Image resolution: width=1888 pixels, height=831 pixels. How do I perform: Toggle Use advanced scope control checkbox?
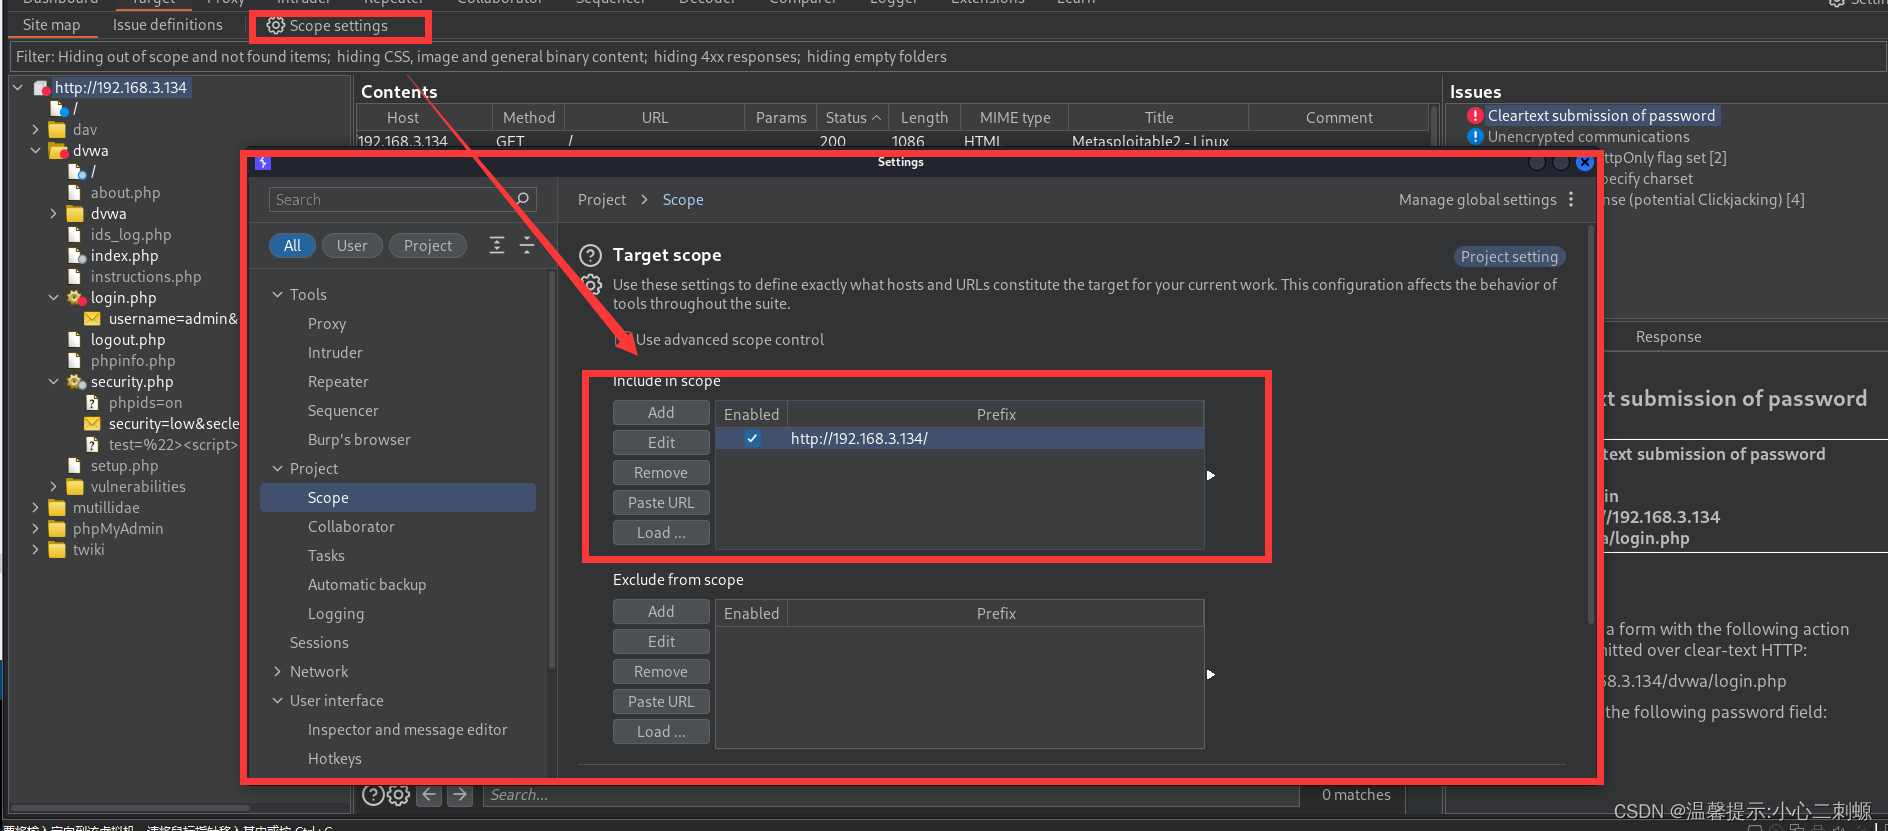(x=623, y=340)
